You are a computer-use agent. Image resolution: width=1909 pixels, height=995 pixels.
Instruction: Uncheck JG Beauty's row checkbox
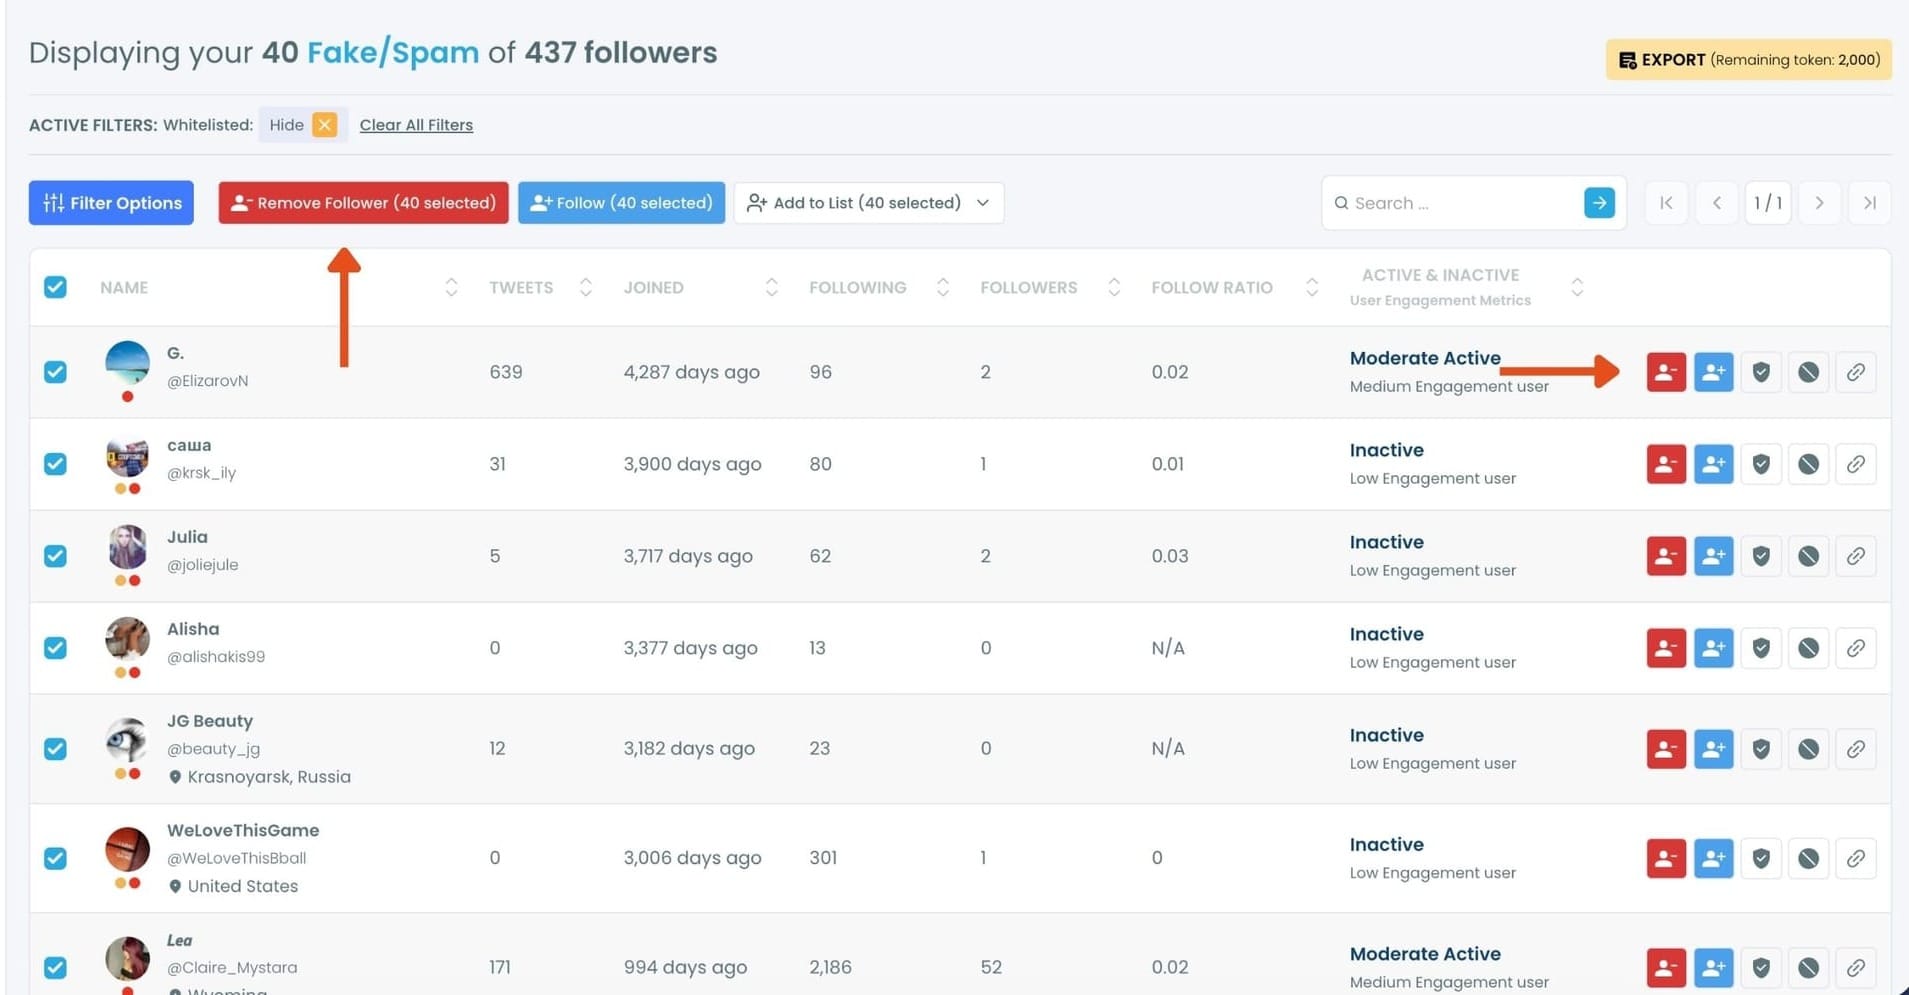[x=55, y=748]
